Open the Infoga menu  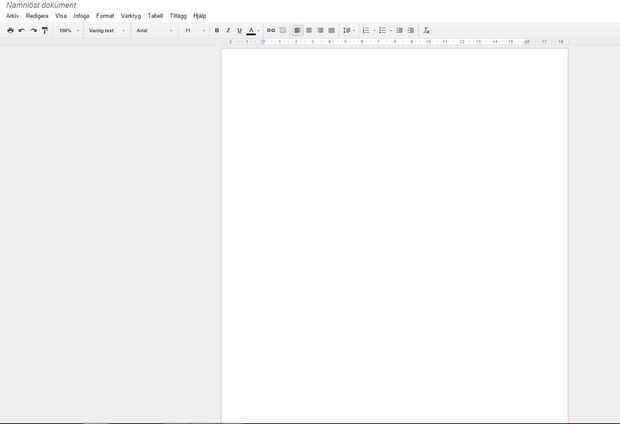pyautogui.click(x=81, y=16)
